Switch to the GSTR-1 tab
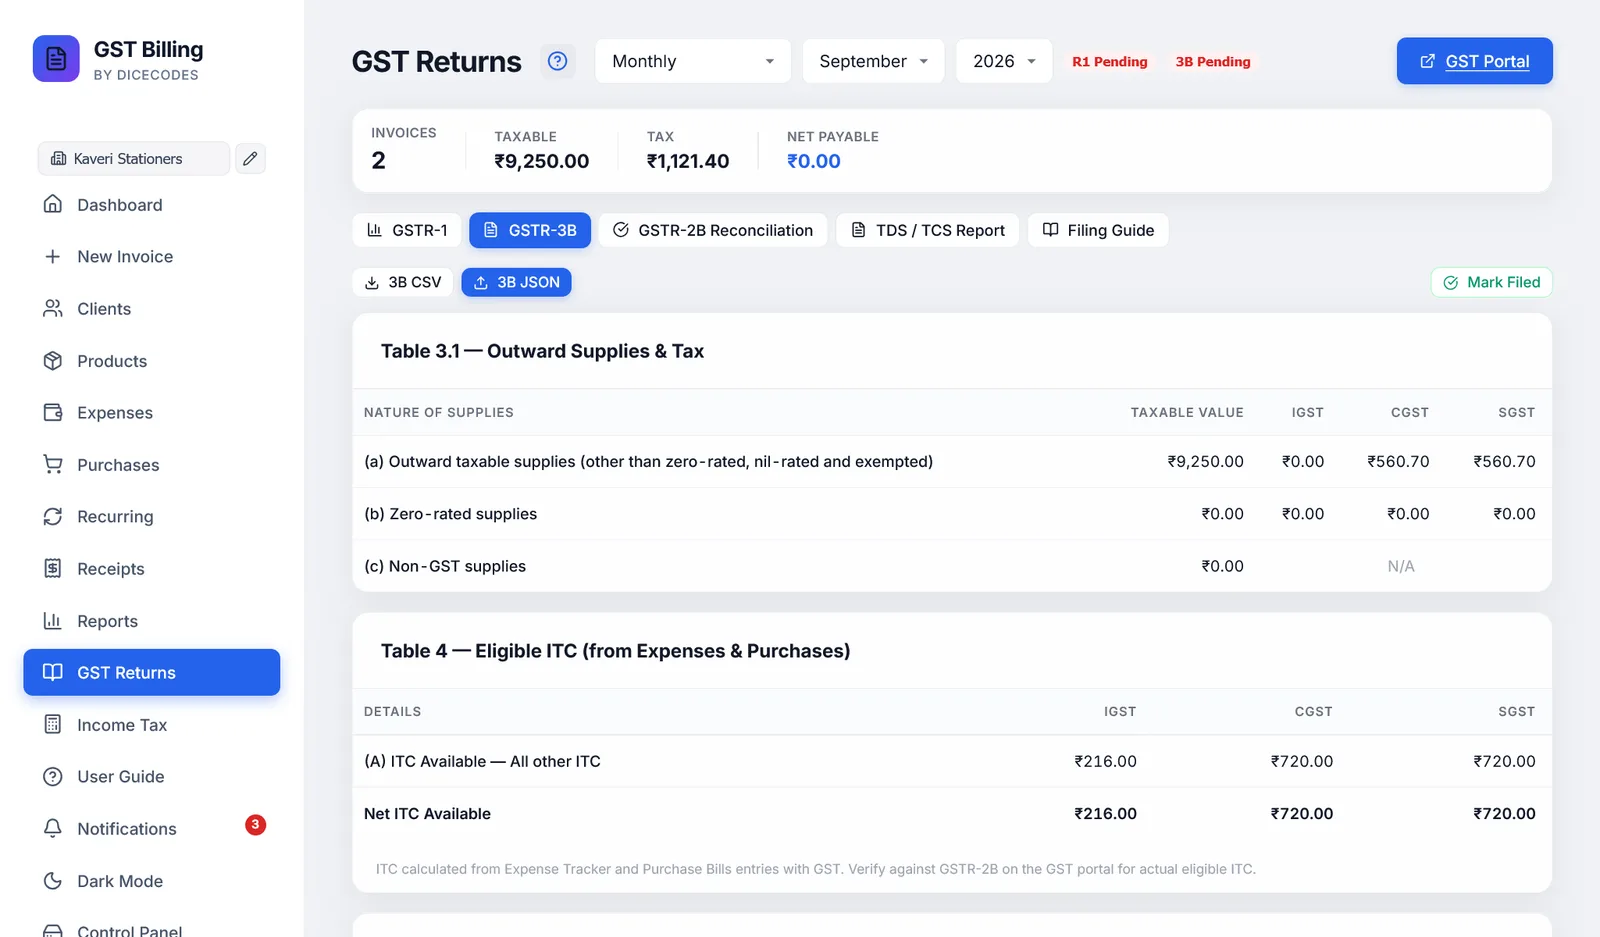1600x937 pixels. coord(407,230)
